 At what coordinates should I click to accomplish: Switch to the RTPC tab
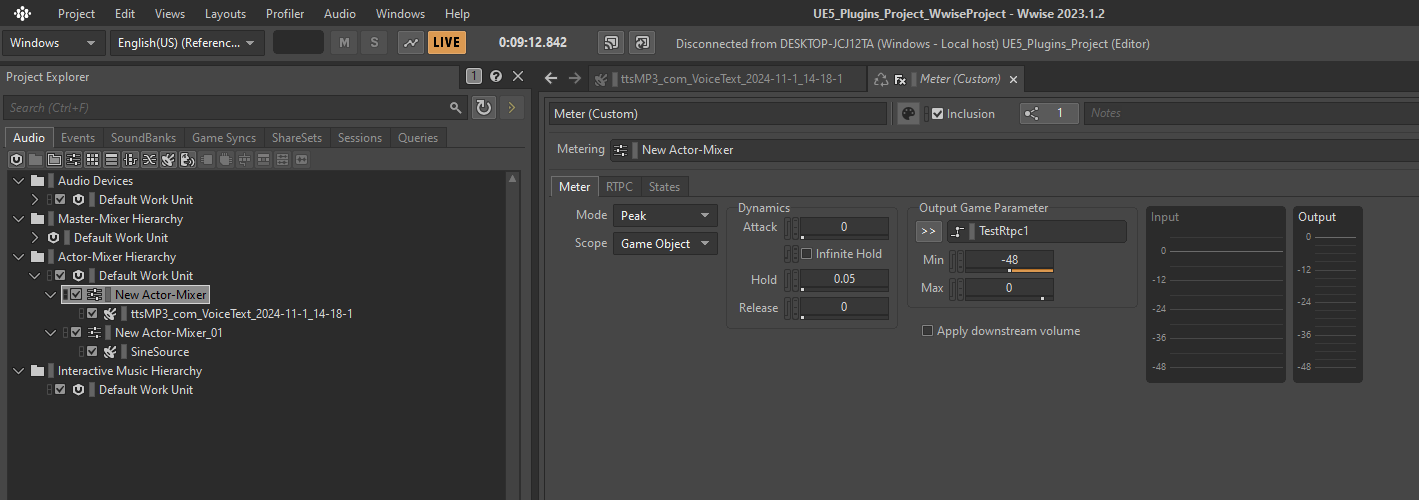point(619,187)
